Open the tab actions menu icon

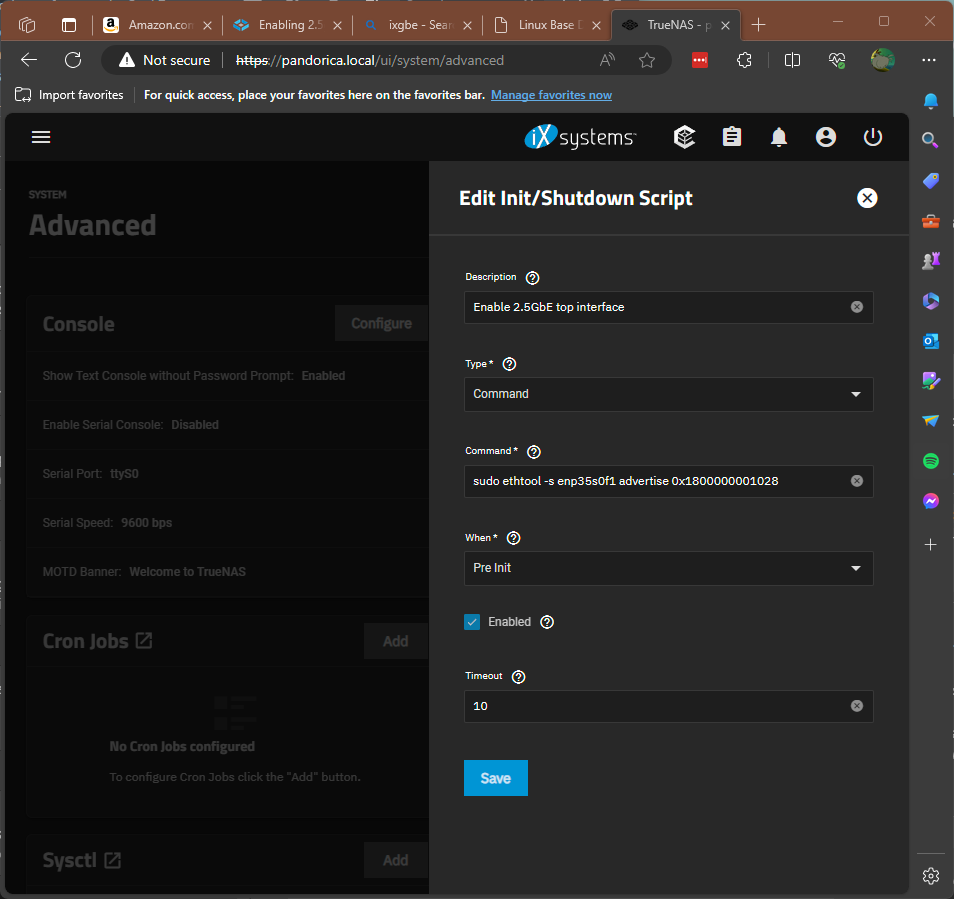[69, 25]
